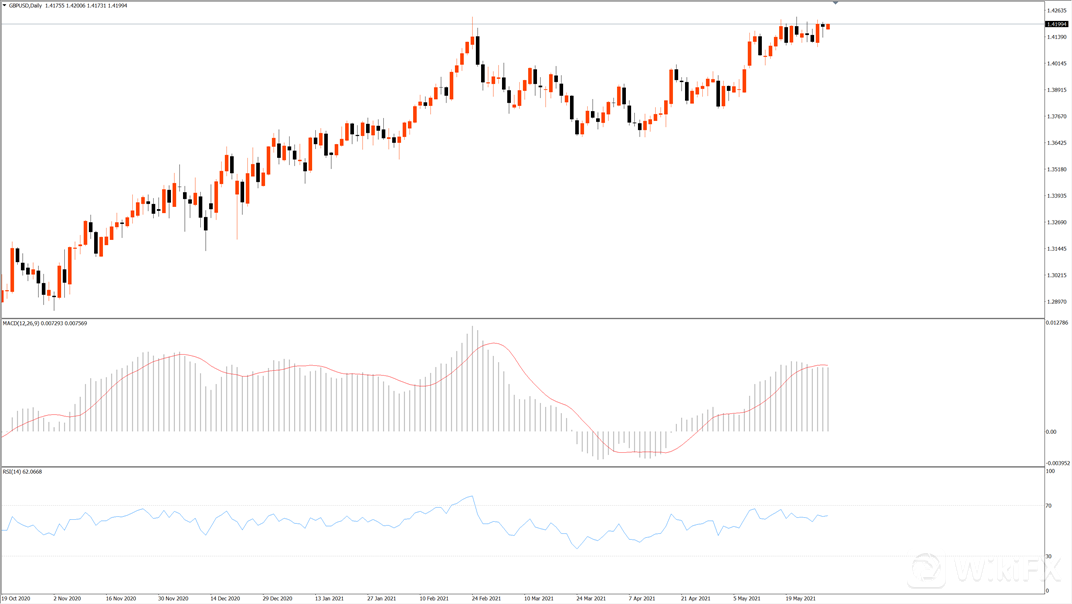Click the current price label 1.41994

(1056, 24)
